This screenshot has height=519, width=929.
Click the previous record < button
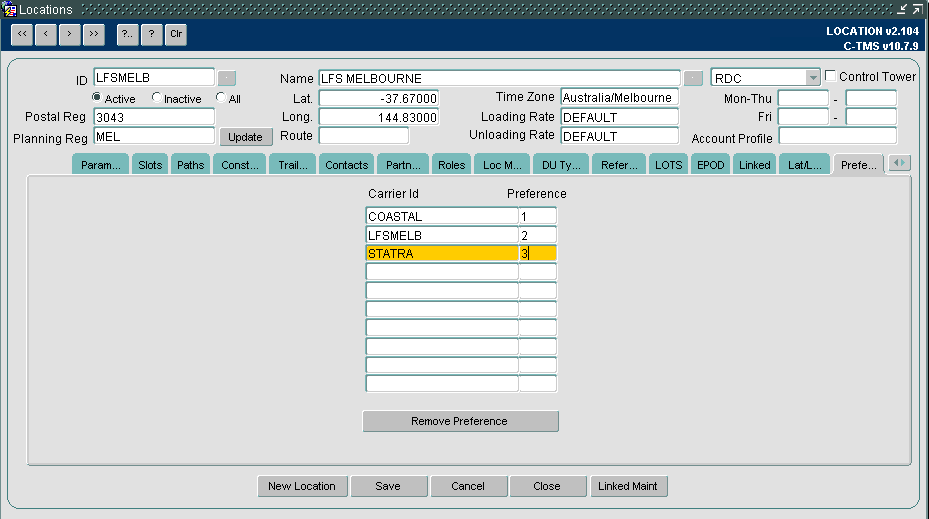46,34
